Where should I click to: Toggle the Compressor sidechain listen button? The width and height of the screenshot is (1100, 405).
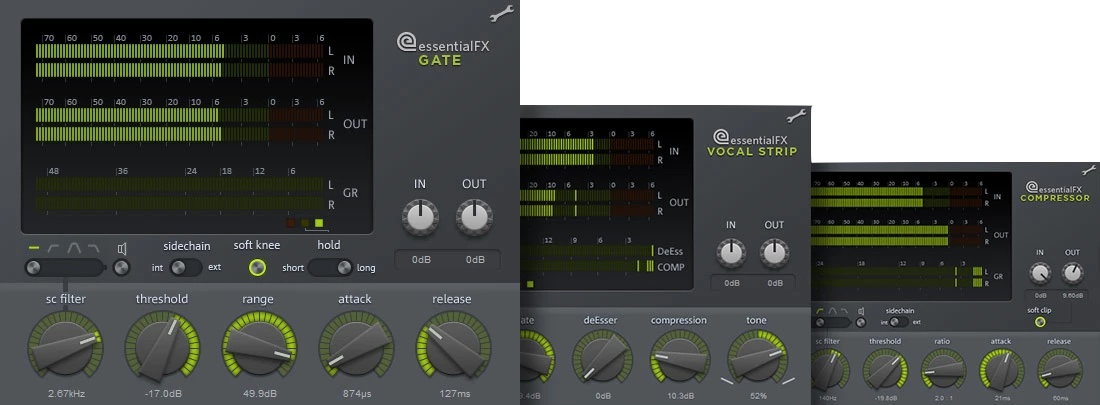[x=861, y=322]
